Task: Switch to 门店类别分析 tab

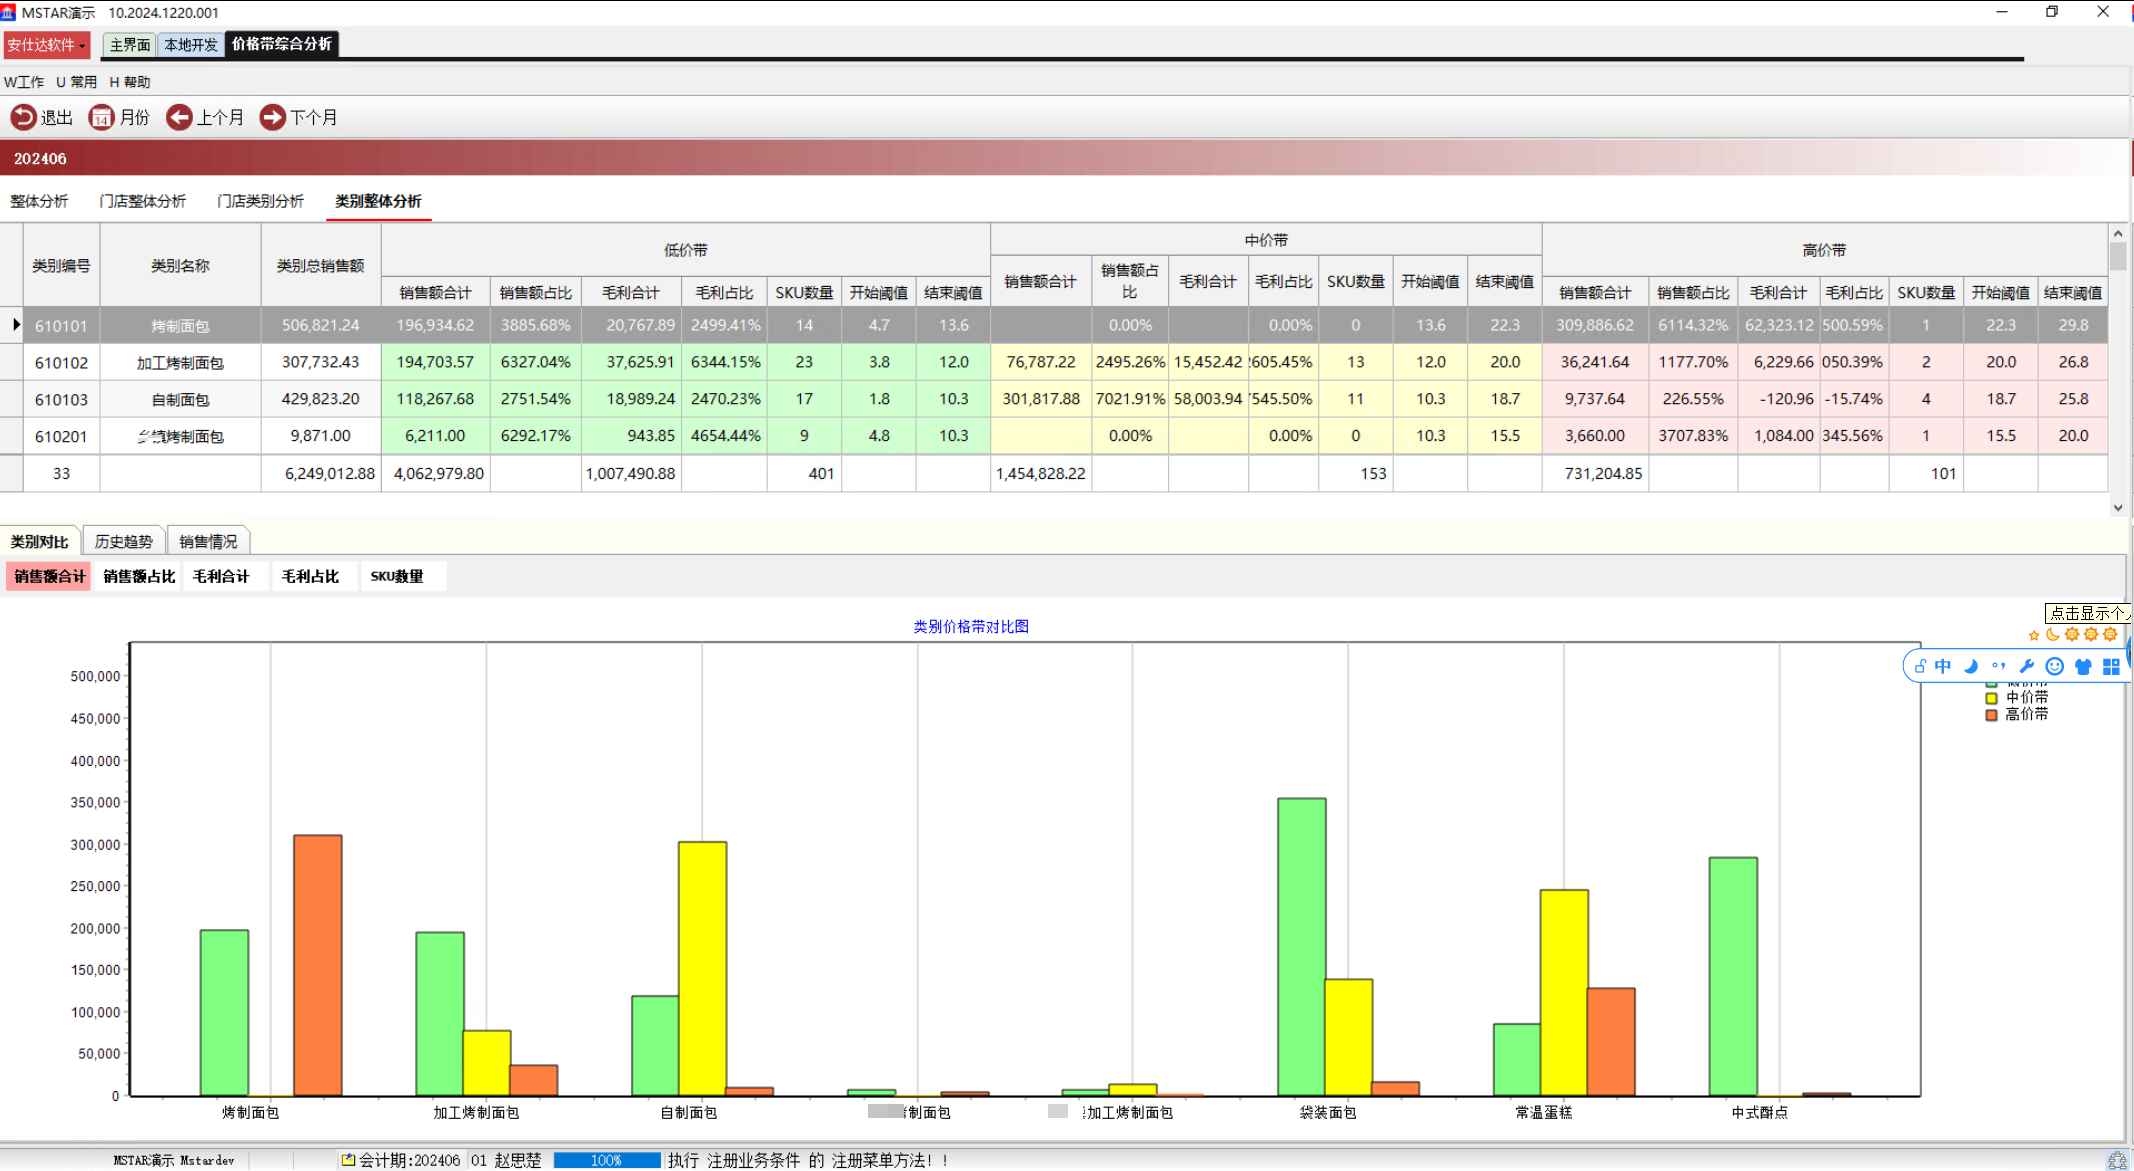Action: point(260,201)
